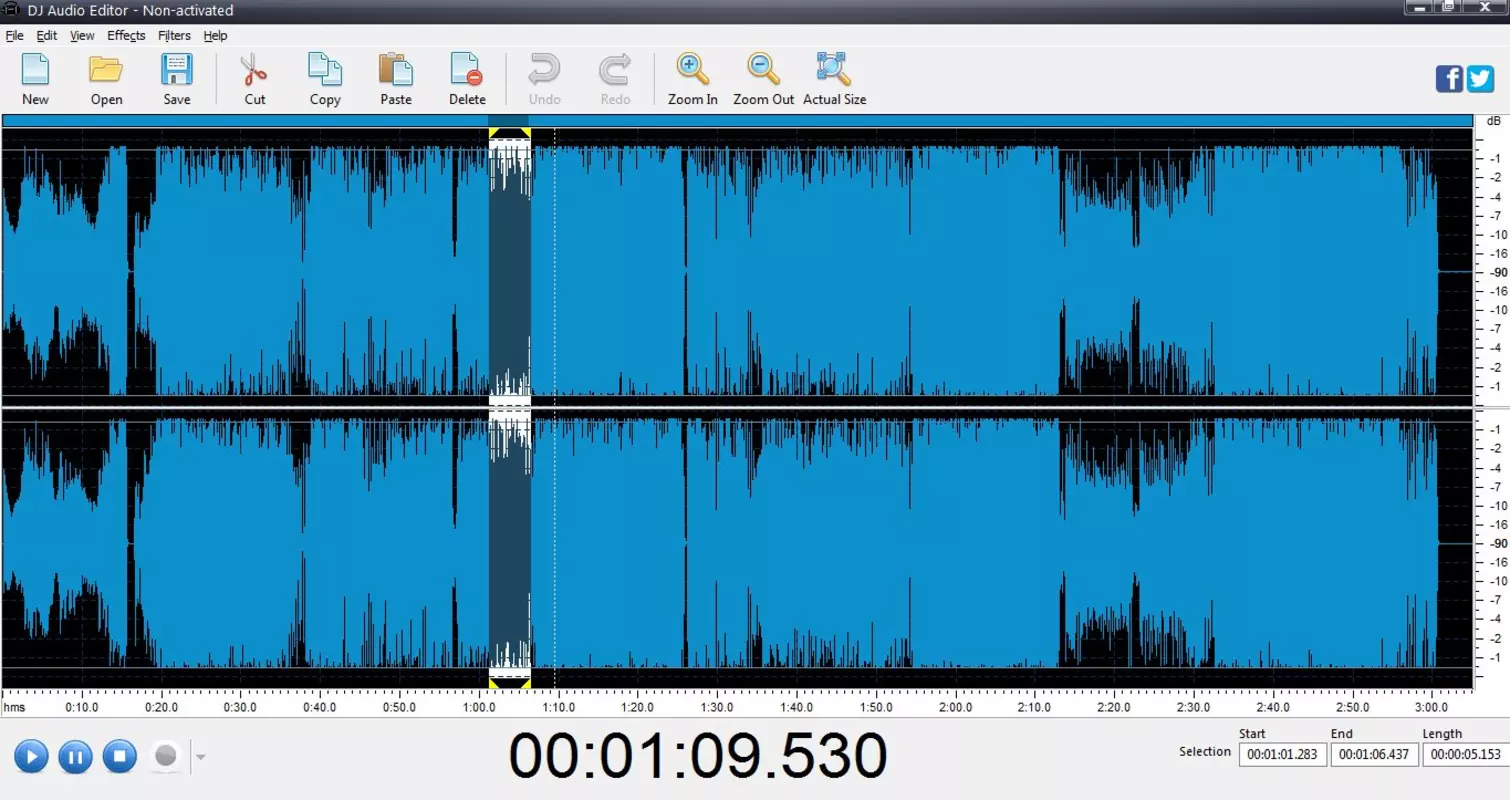This screenshot has width=1510, height=800.
Task: Click the top-left yellow selection marker
Action: point(493,132)
